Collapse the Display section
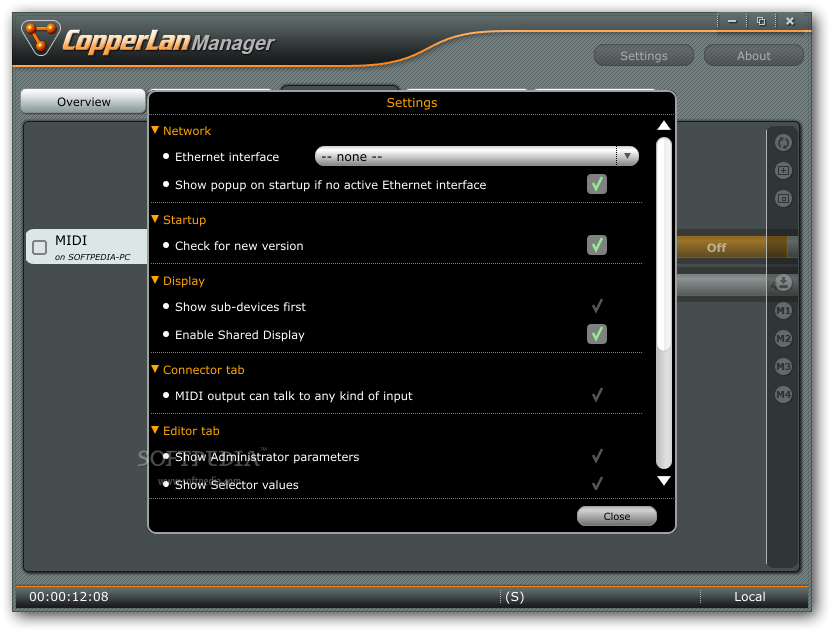Screen dimensions: 832x632 155,280
